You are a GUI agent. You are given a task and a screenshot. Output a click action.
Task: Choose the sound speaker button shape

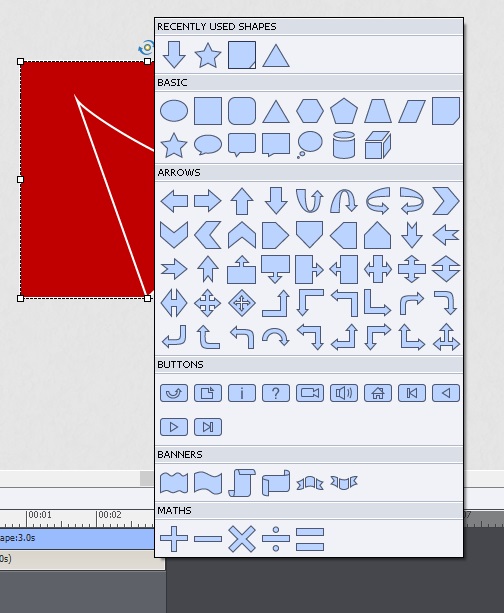344,393
